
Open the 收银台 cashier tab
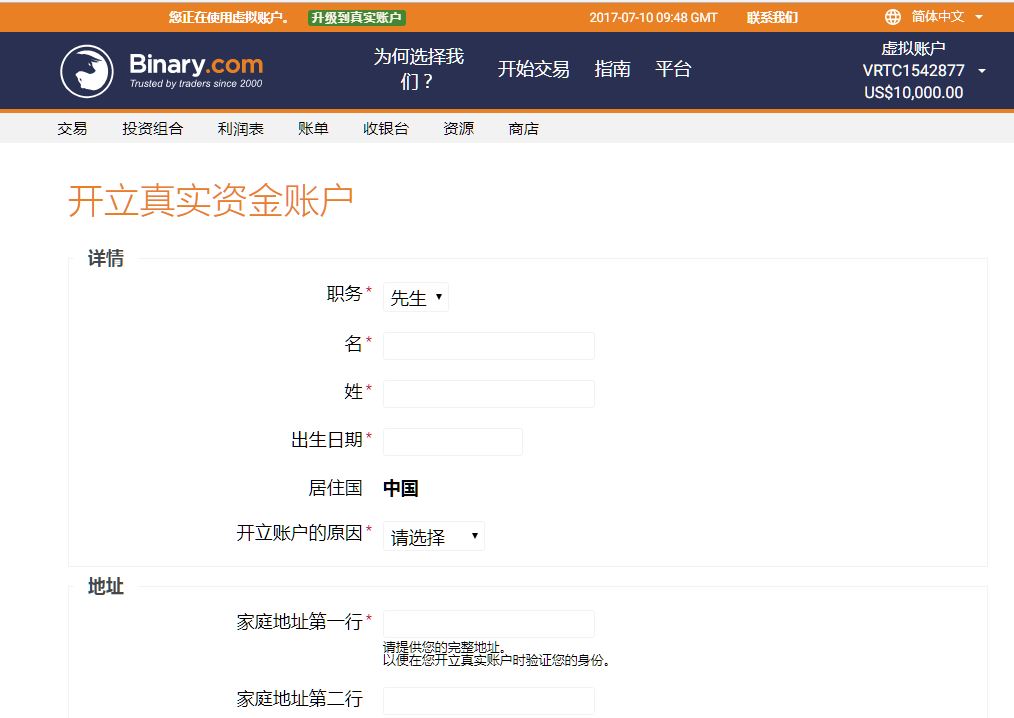tap(385, 128)
